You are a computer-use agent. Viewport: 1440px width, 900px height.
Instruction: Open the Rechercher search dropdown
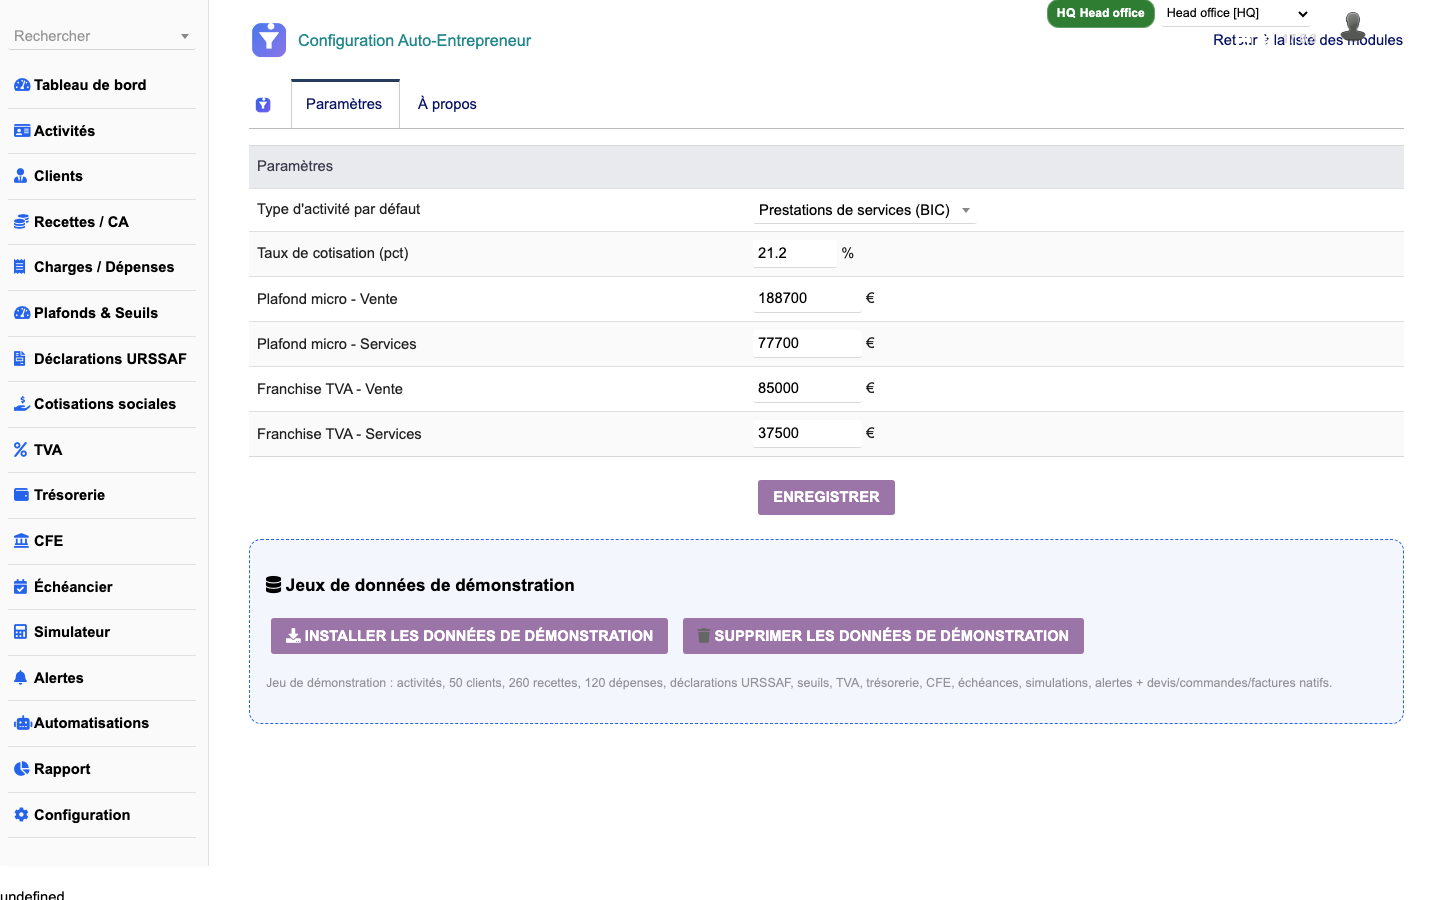coord(102,36)
